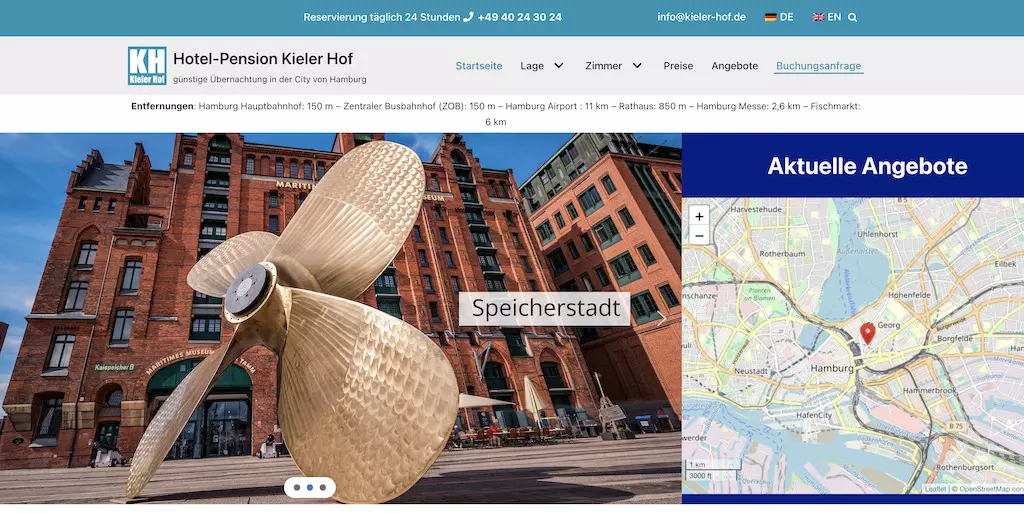
Task: Select the second slider dot
Action: pos(310,488)
